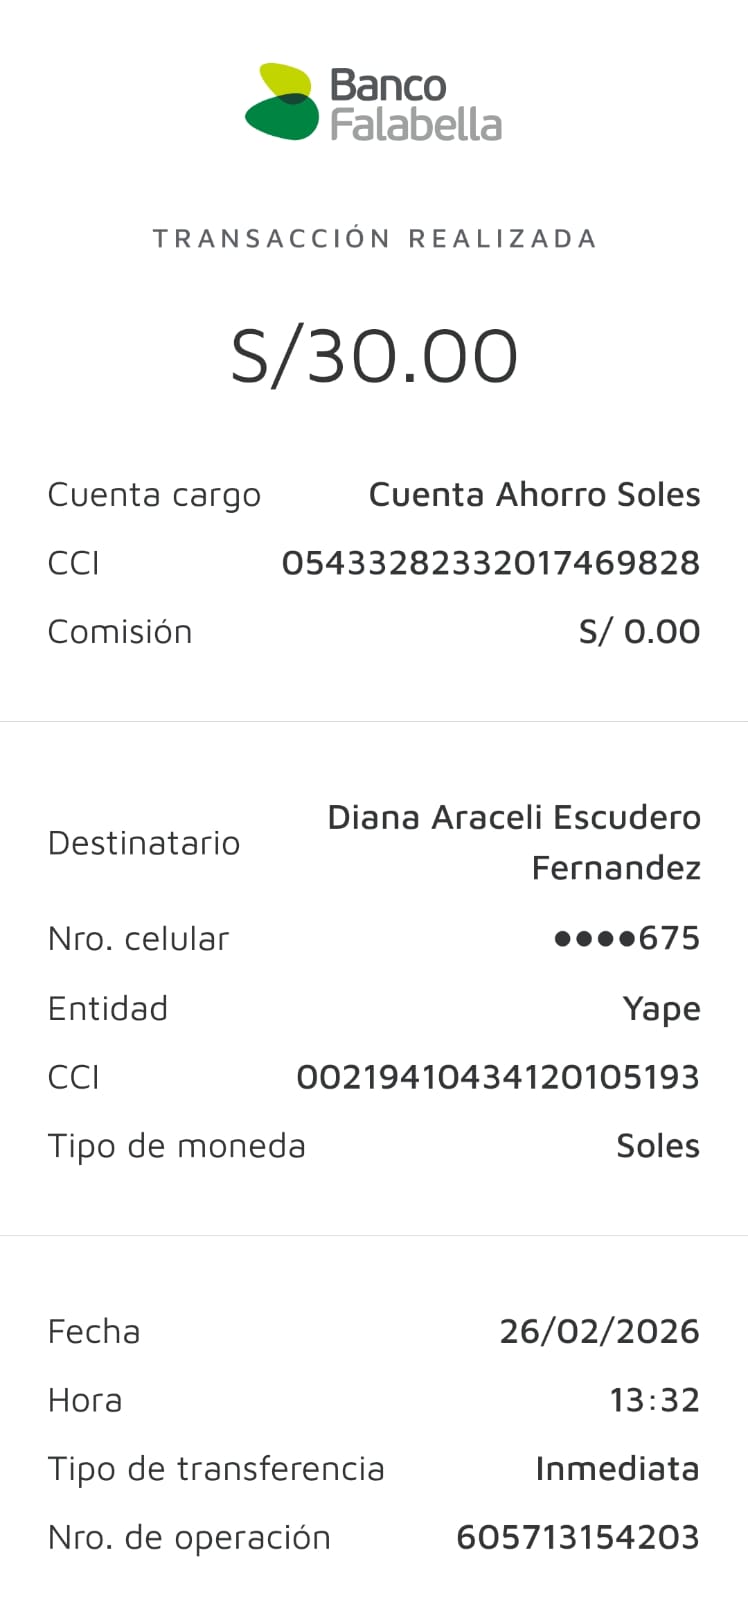The width and height of the screenshot is (748, 1600).
Task: Select the TRANSACCIÓN REALIZADA heading
Action: [x=374, y=239]
